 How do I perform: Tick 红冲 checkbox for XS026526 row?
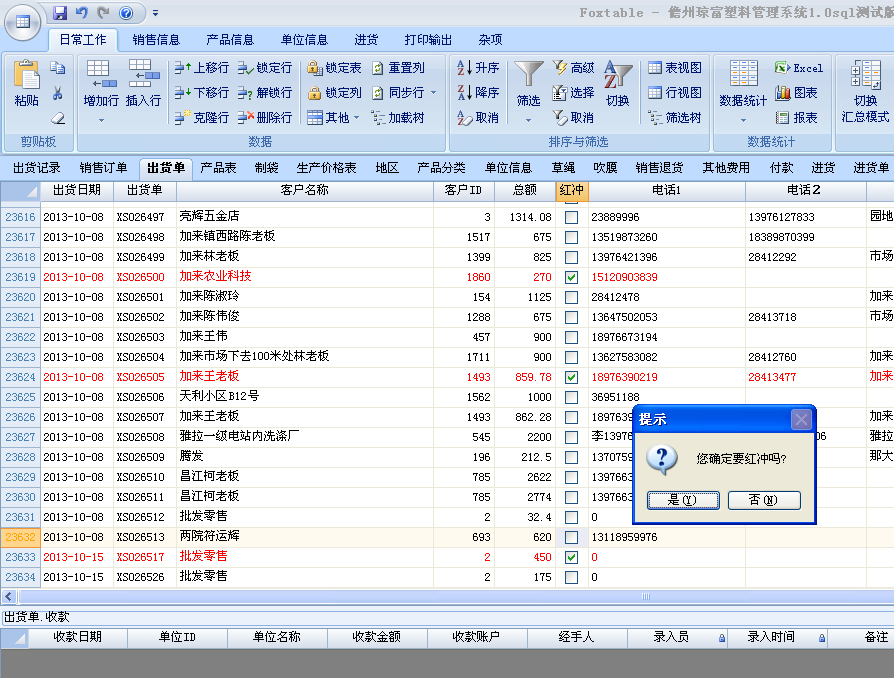click(x=571, y=577)
